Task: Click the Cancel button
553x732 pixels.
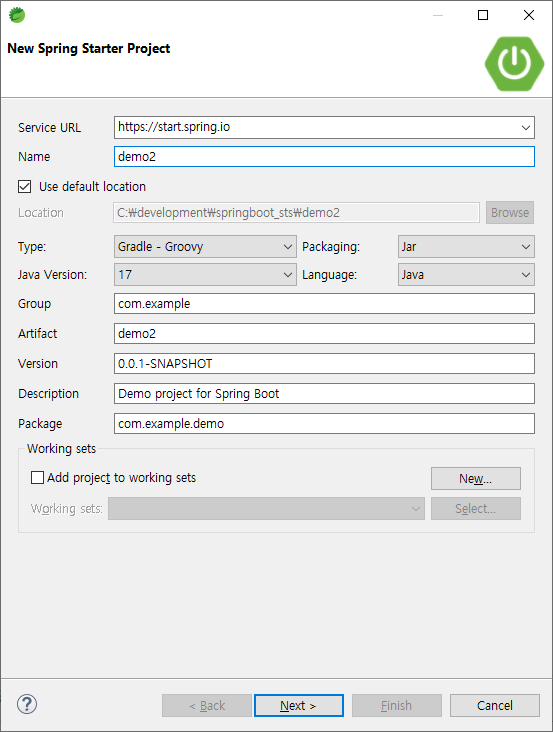Action: [x=495, y=705]
